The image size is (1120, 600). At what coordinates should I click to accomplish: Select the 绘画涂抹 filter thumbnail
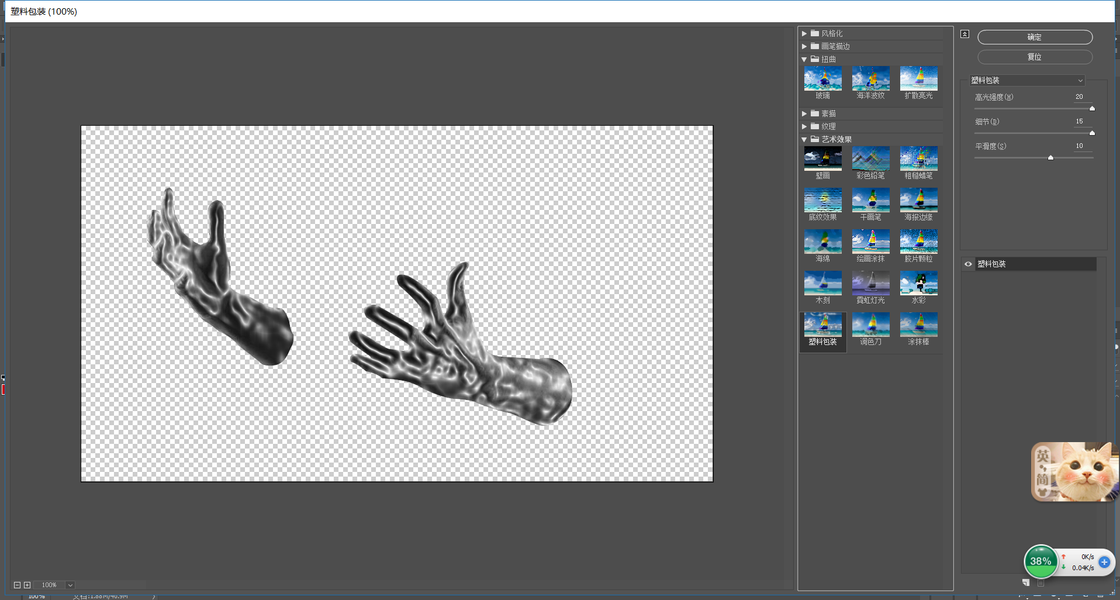pos(871,241)
